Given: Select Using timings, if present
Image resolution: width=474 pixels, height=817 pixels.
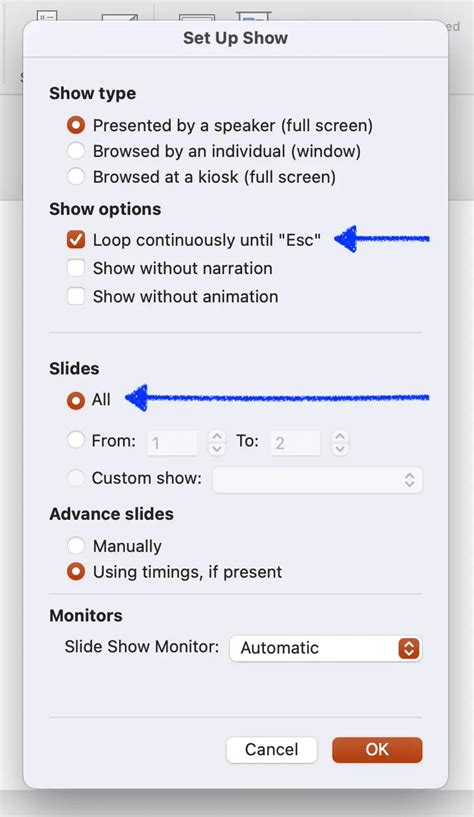Looking at the screenshot, I should pyautogui.click(x=76, y=572).
